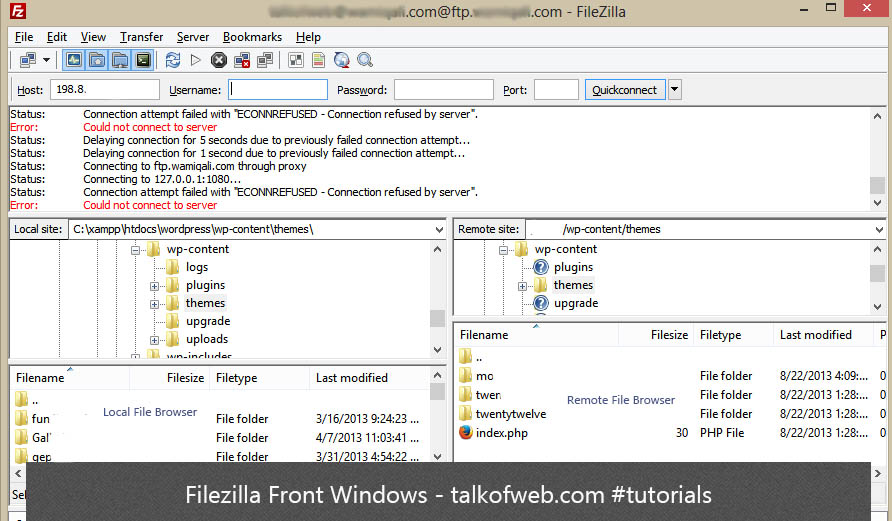Image resolution: width=892 pixels, height=521 pixels.
Task: Open the Local site path dropdown
Action: coord(438,229)
